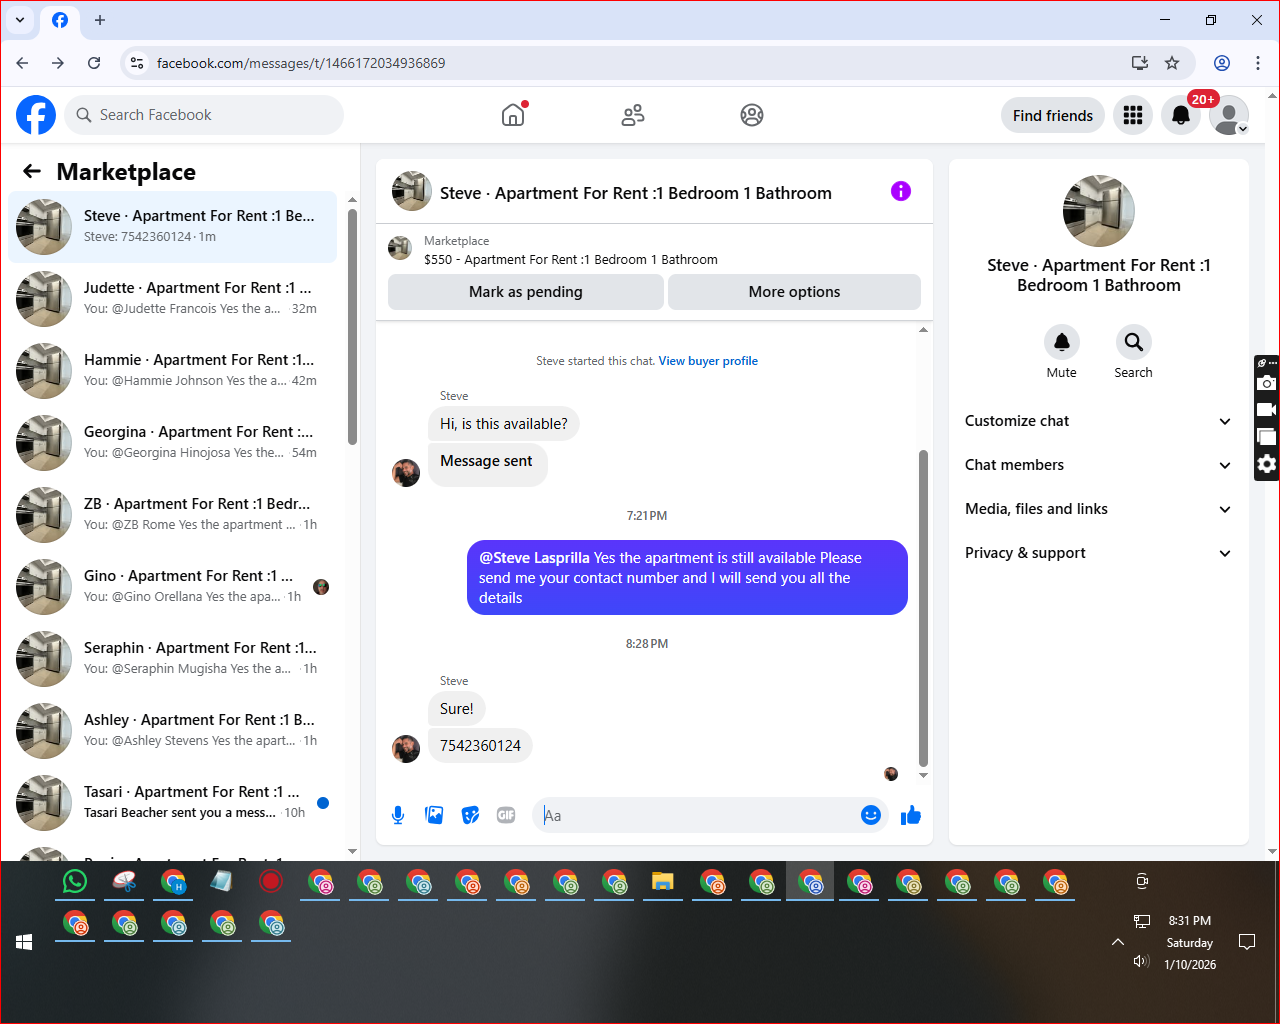Open tab search dropdown arrow
This screenshot has width=1280, height=1024.
coord(20,20)
